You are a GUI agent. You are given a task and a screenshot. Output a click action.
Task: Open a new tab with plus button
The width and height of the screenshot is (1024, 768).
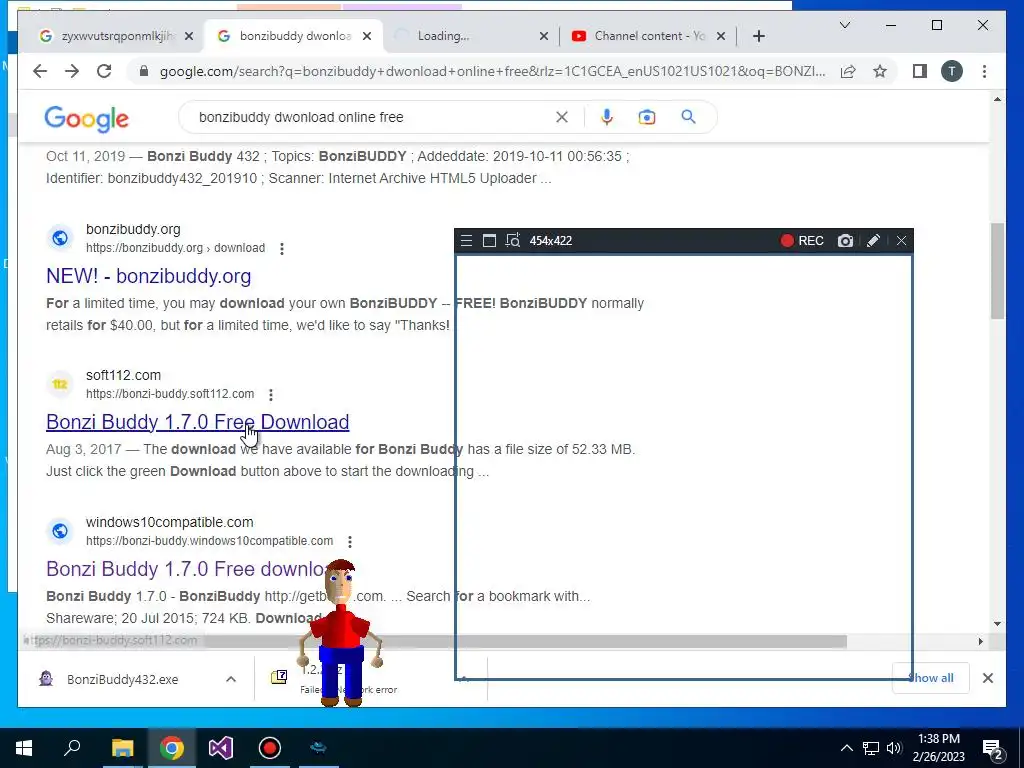click(758, 36)
